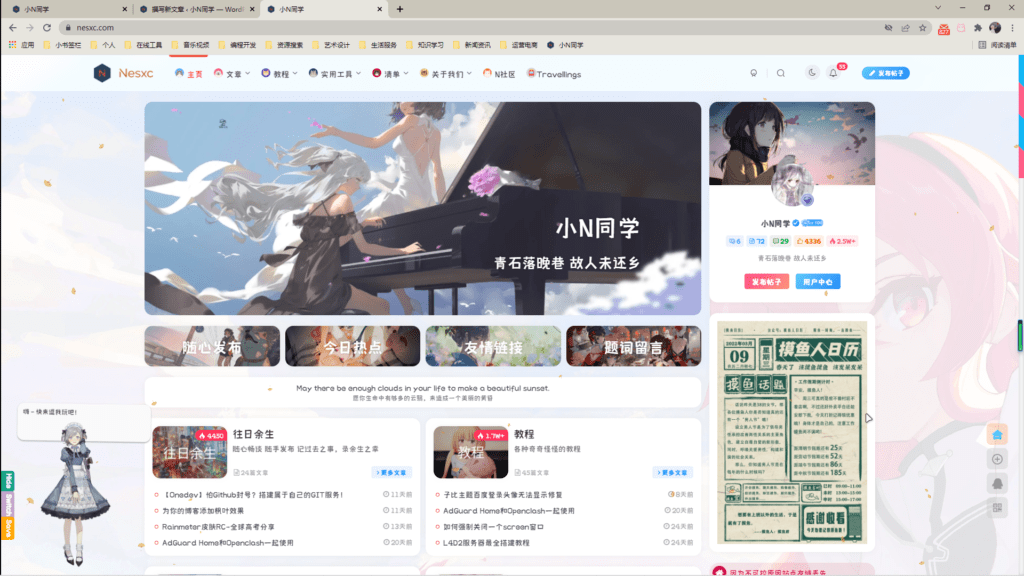Click the plus circle icon in floating sidebar
The width and height of the screenshot is (1024, 576).
[997, 459]
